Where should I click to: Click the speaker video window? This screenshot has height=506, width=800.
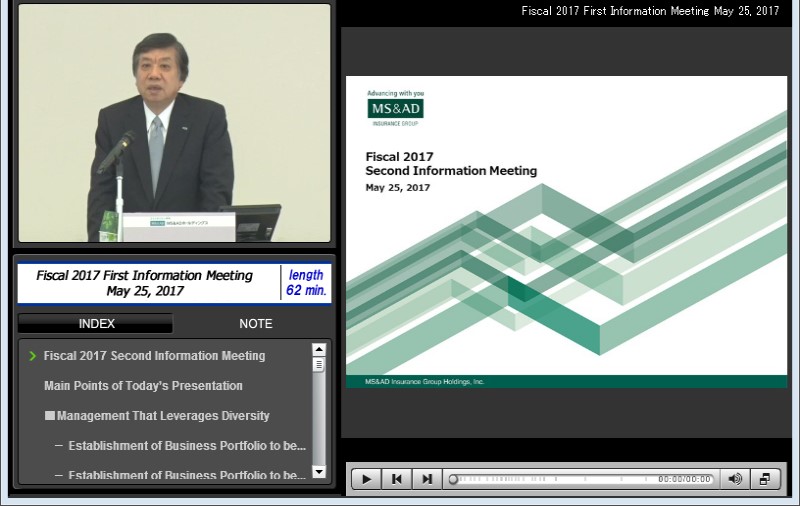[174, 123]
